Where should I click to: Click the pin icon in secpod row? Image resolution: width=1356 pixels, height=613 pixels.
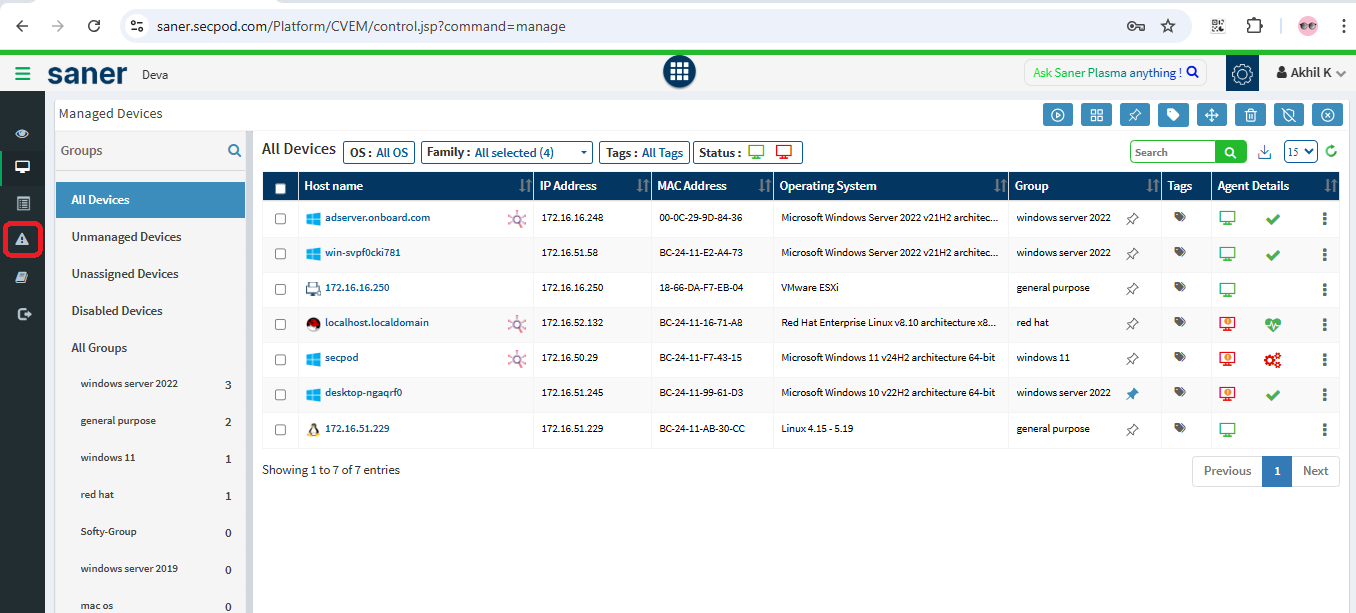(x=1132, y=359)
